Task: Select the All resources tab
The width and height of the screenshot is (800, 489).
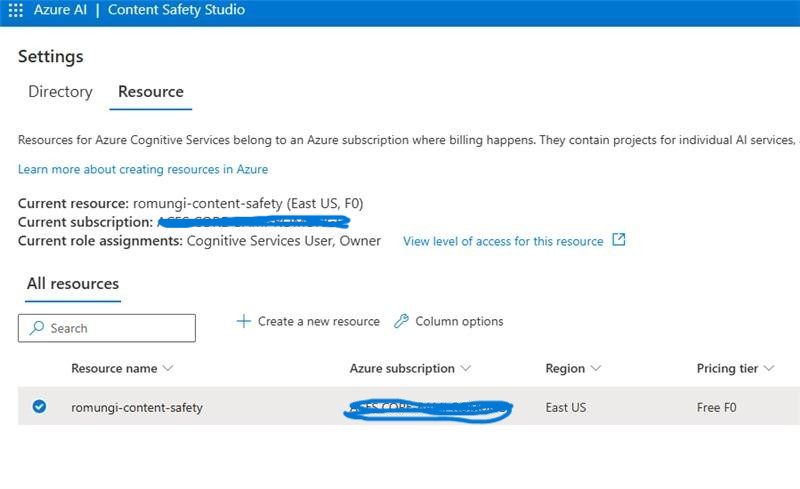Action: [73, 284]
